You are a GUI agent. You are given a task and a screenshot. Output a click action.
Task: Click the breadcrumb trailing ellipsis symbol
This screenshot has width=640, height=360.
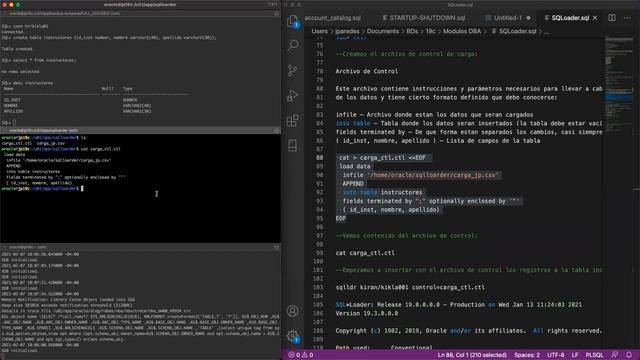[x=546, y=31]
